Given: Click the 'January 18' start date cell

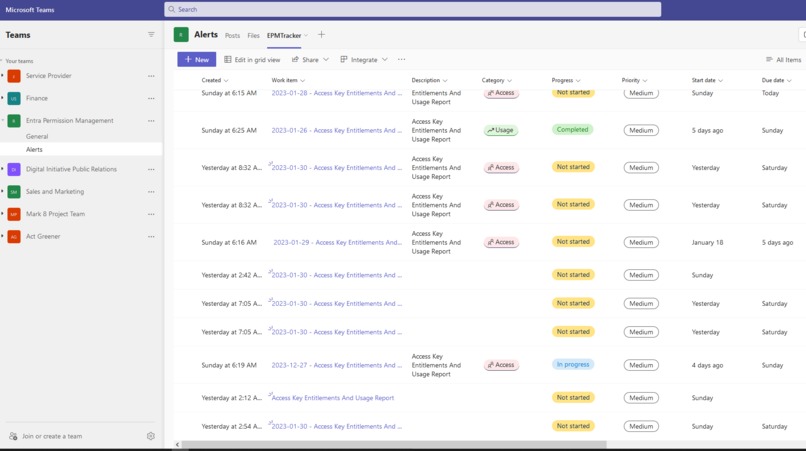Looking at the screenshot, I should (x=707, y=242).
